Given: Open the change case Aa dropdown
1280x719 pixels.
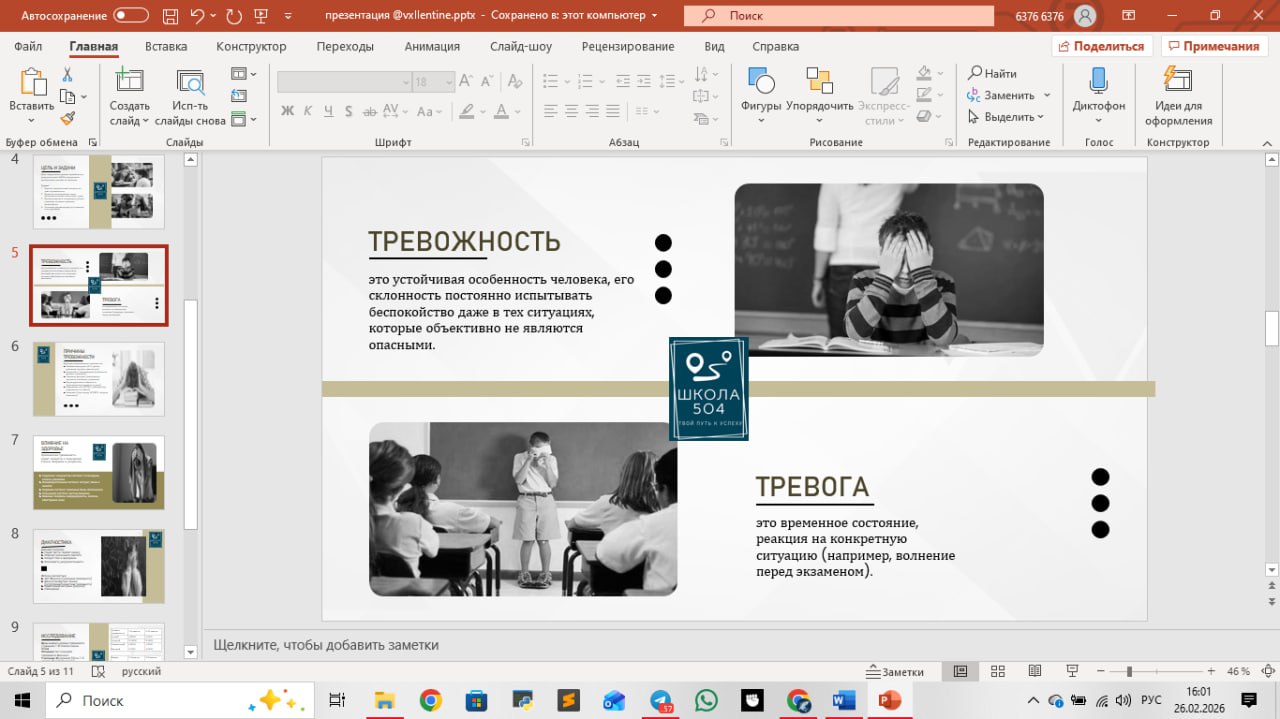Looking at the screenshot, I should tap(431, 111).
